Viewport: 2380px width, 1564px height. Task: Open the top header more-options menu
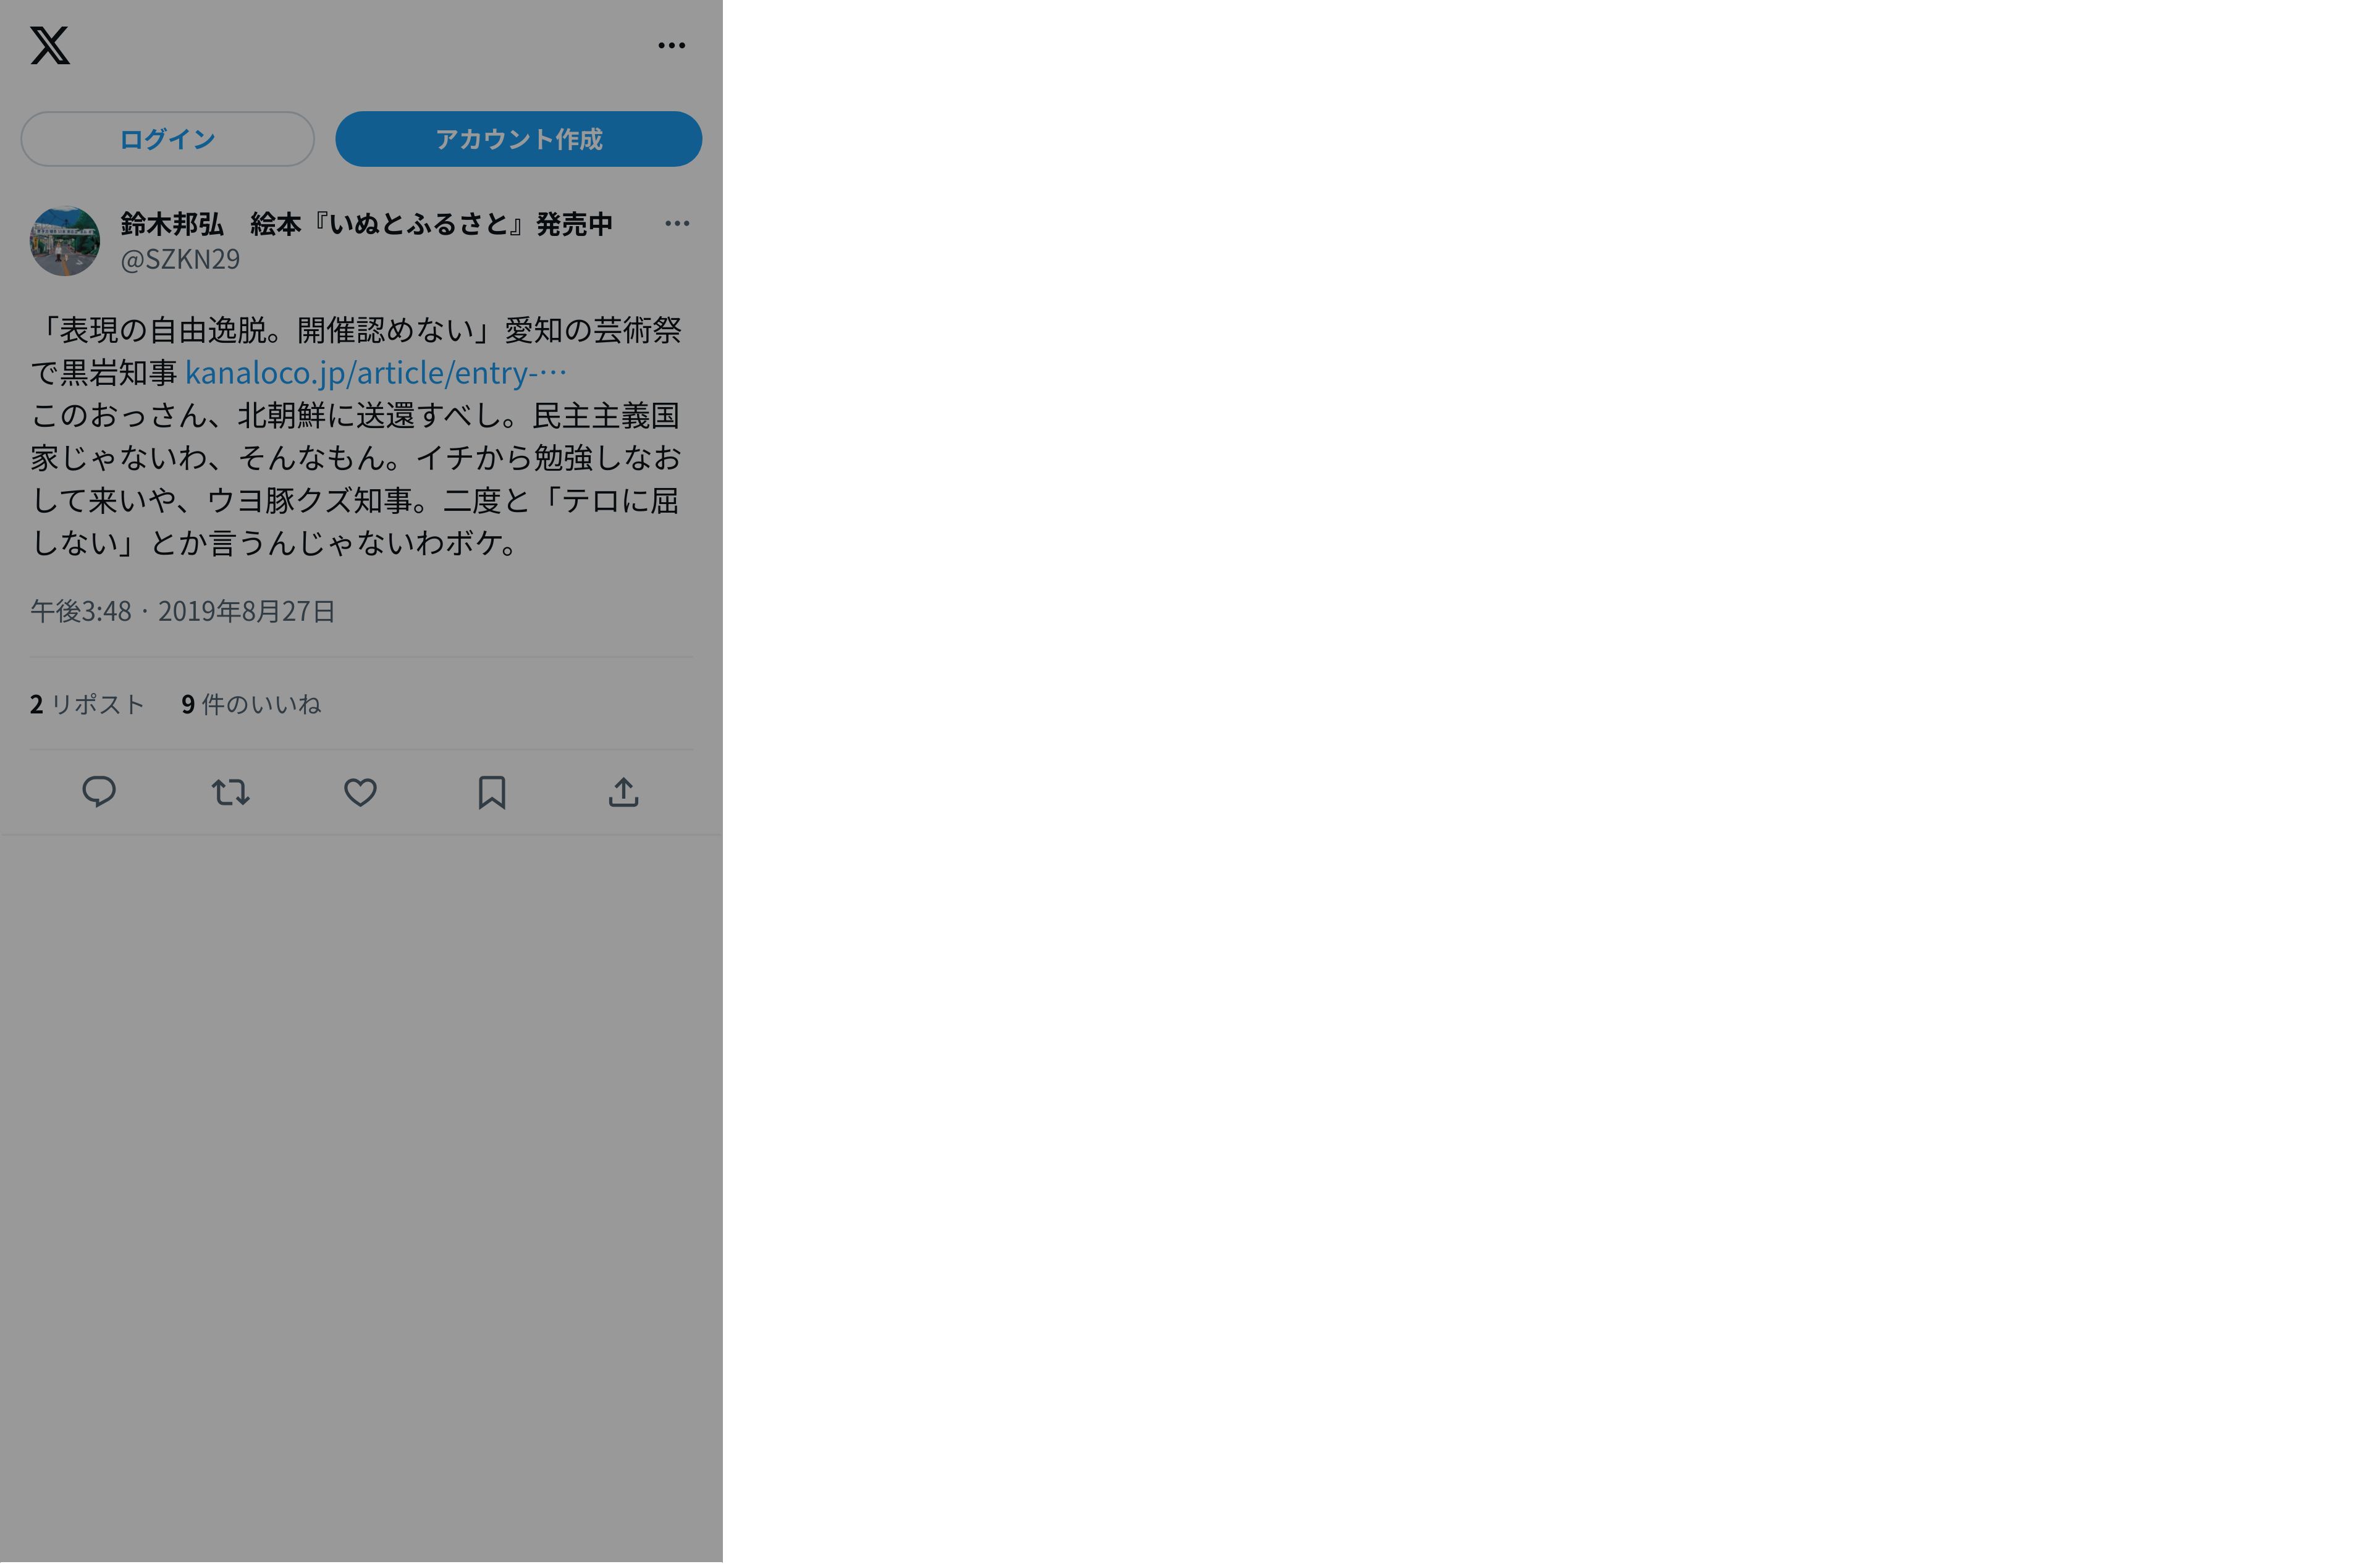pos(671,46)
